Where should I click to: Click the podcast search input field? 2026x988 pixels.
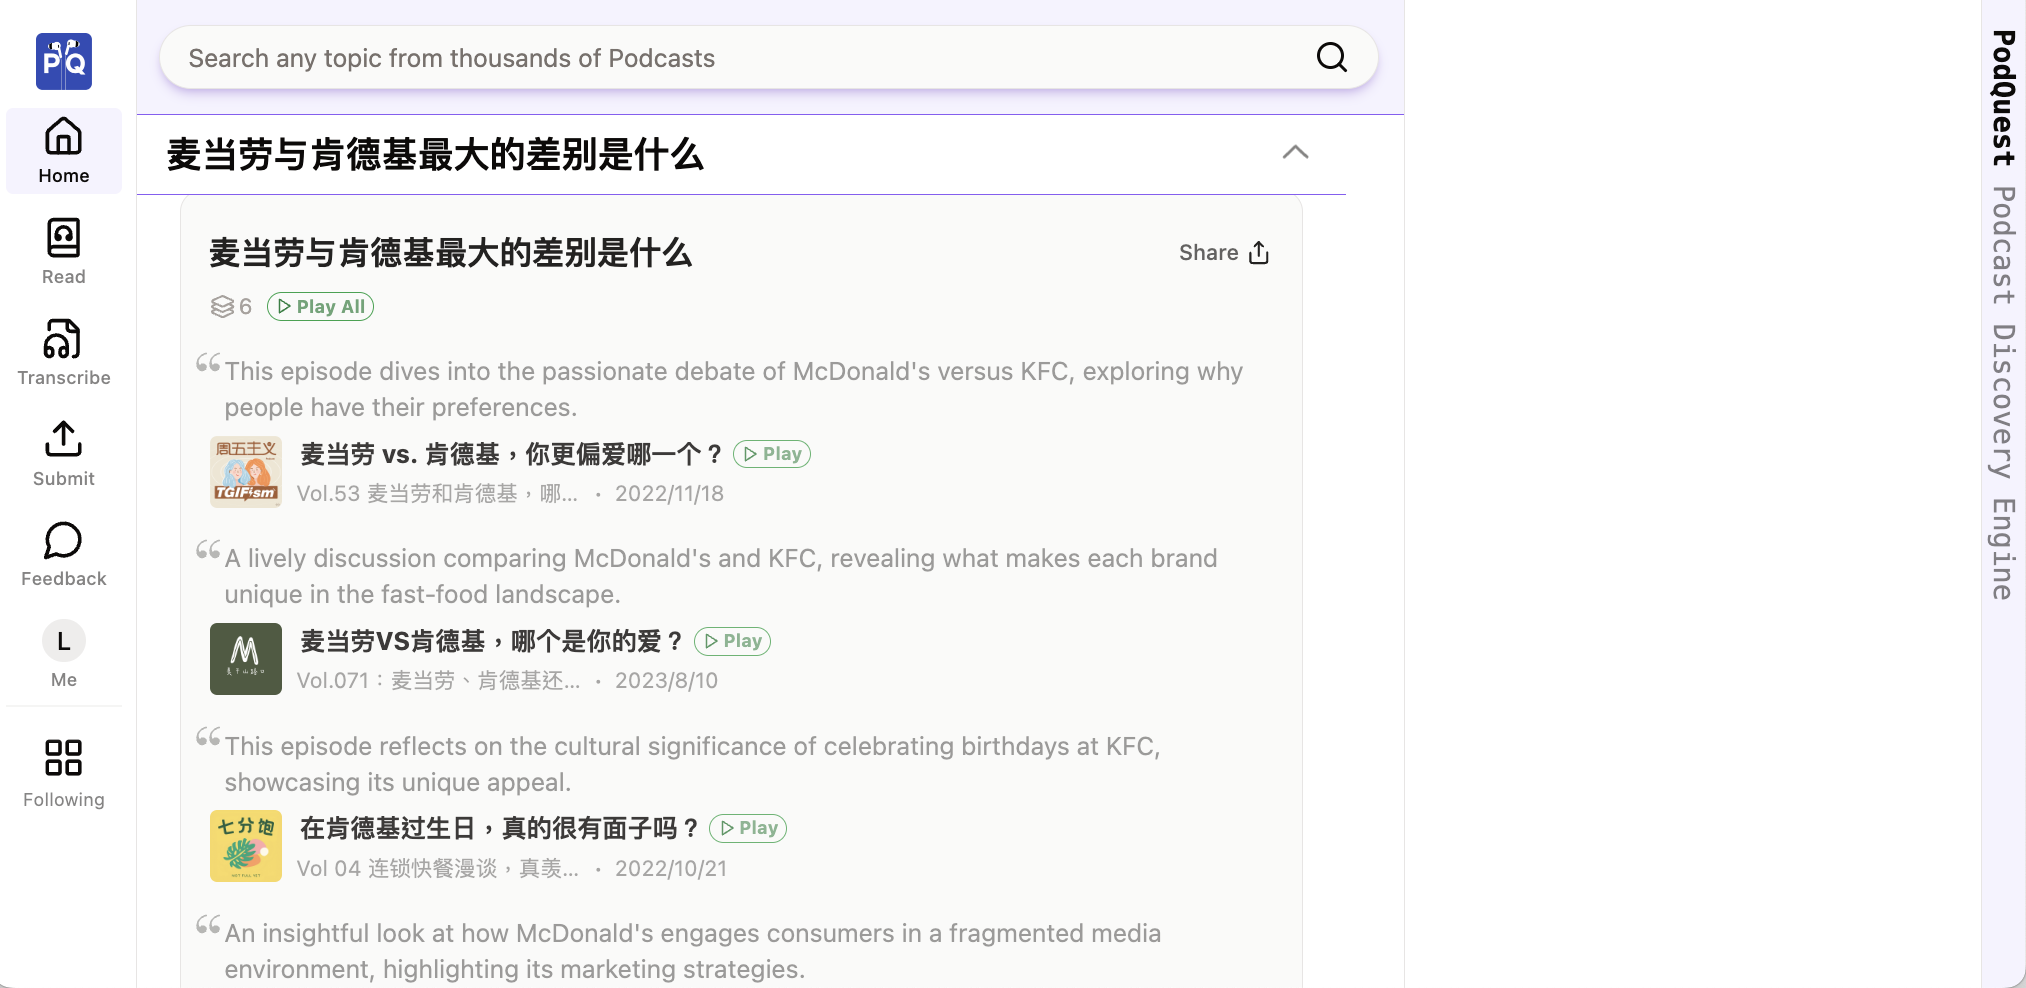700,57
